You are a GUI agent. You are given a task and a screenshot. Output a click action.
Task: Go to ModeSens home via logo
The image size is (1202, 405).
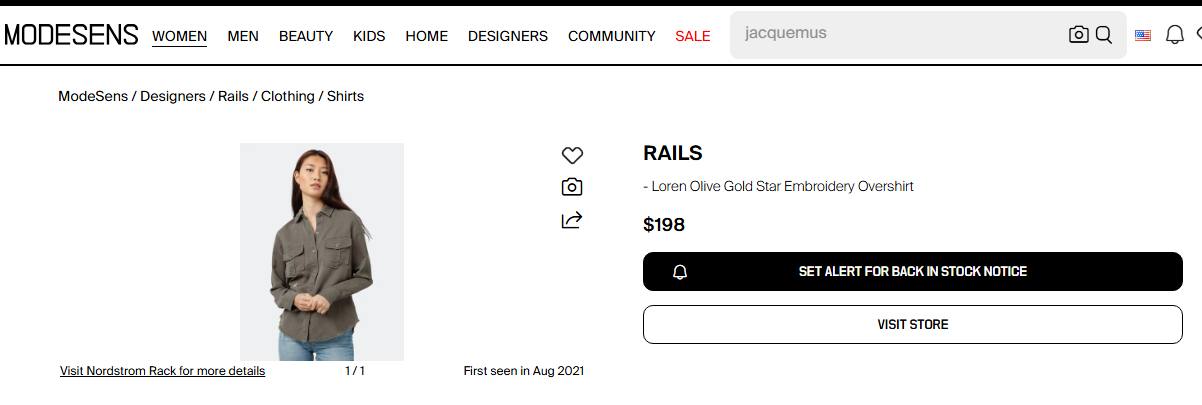tap(71, 35)
